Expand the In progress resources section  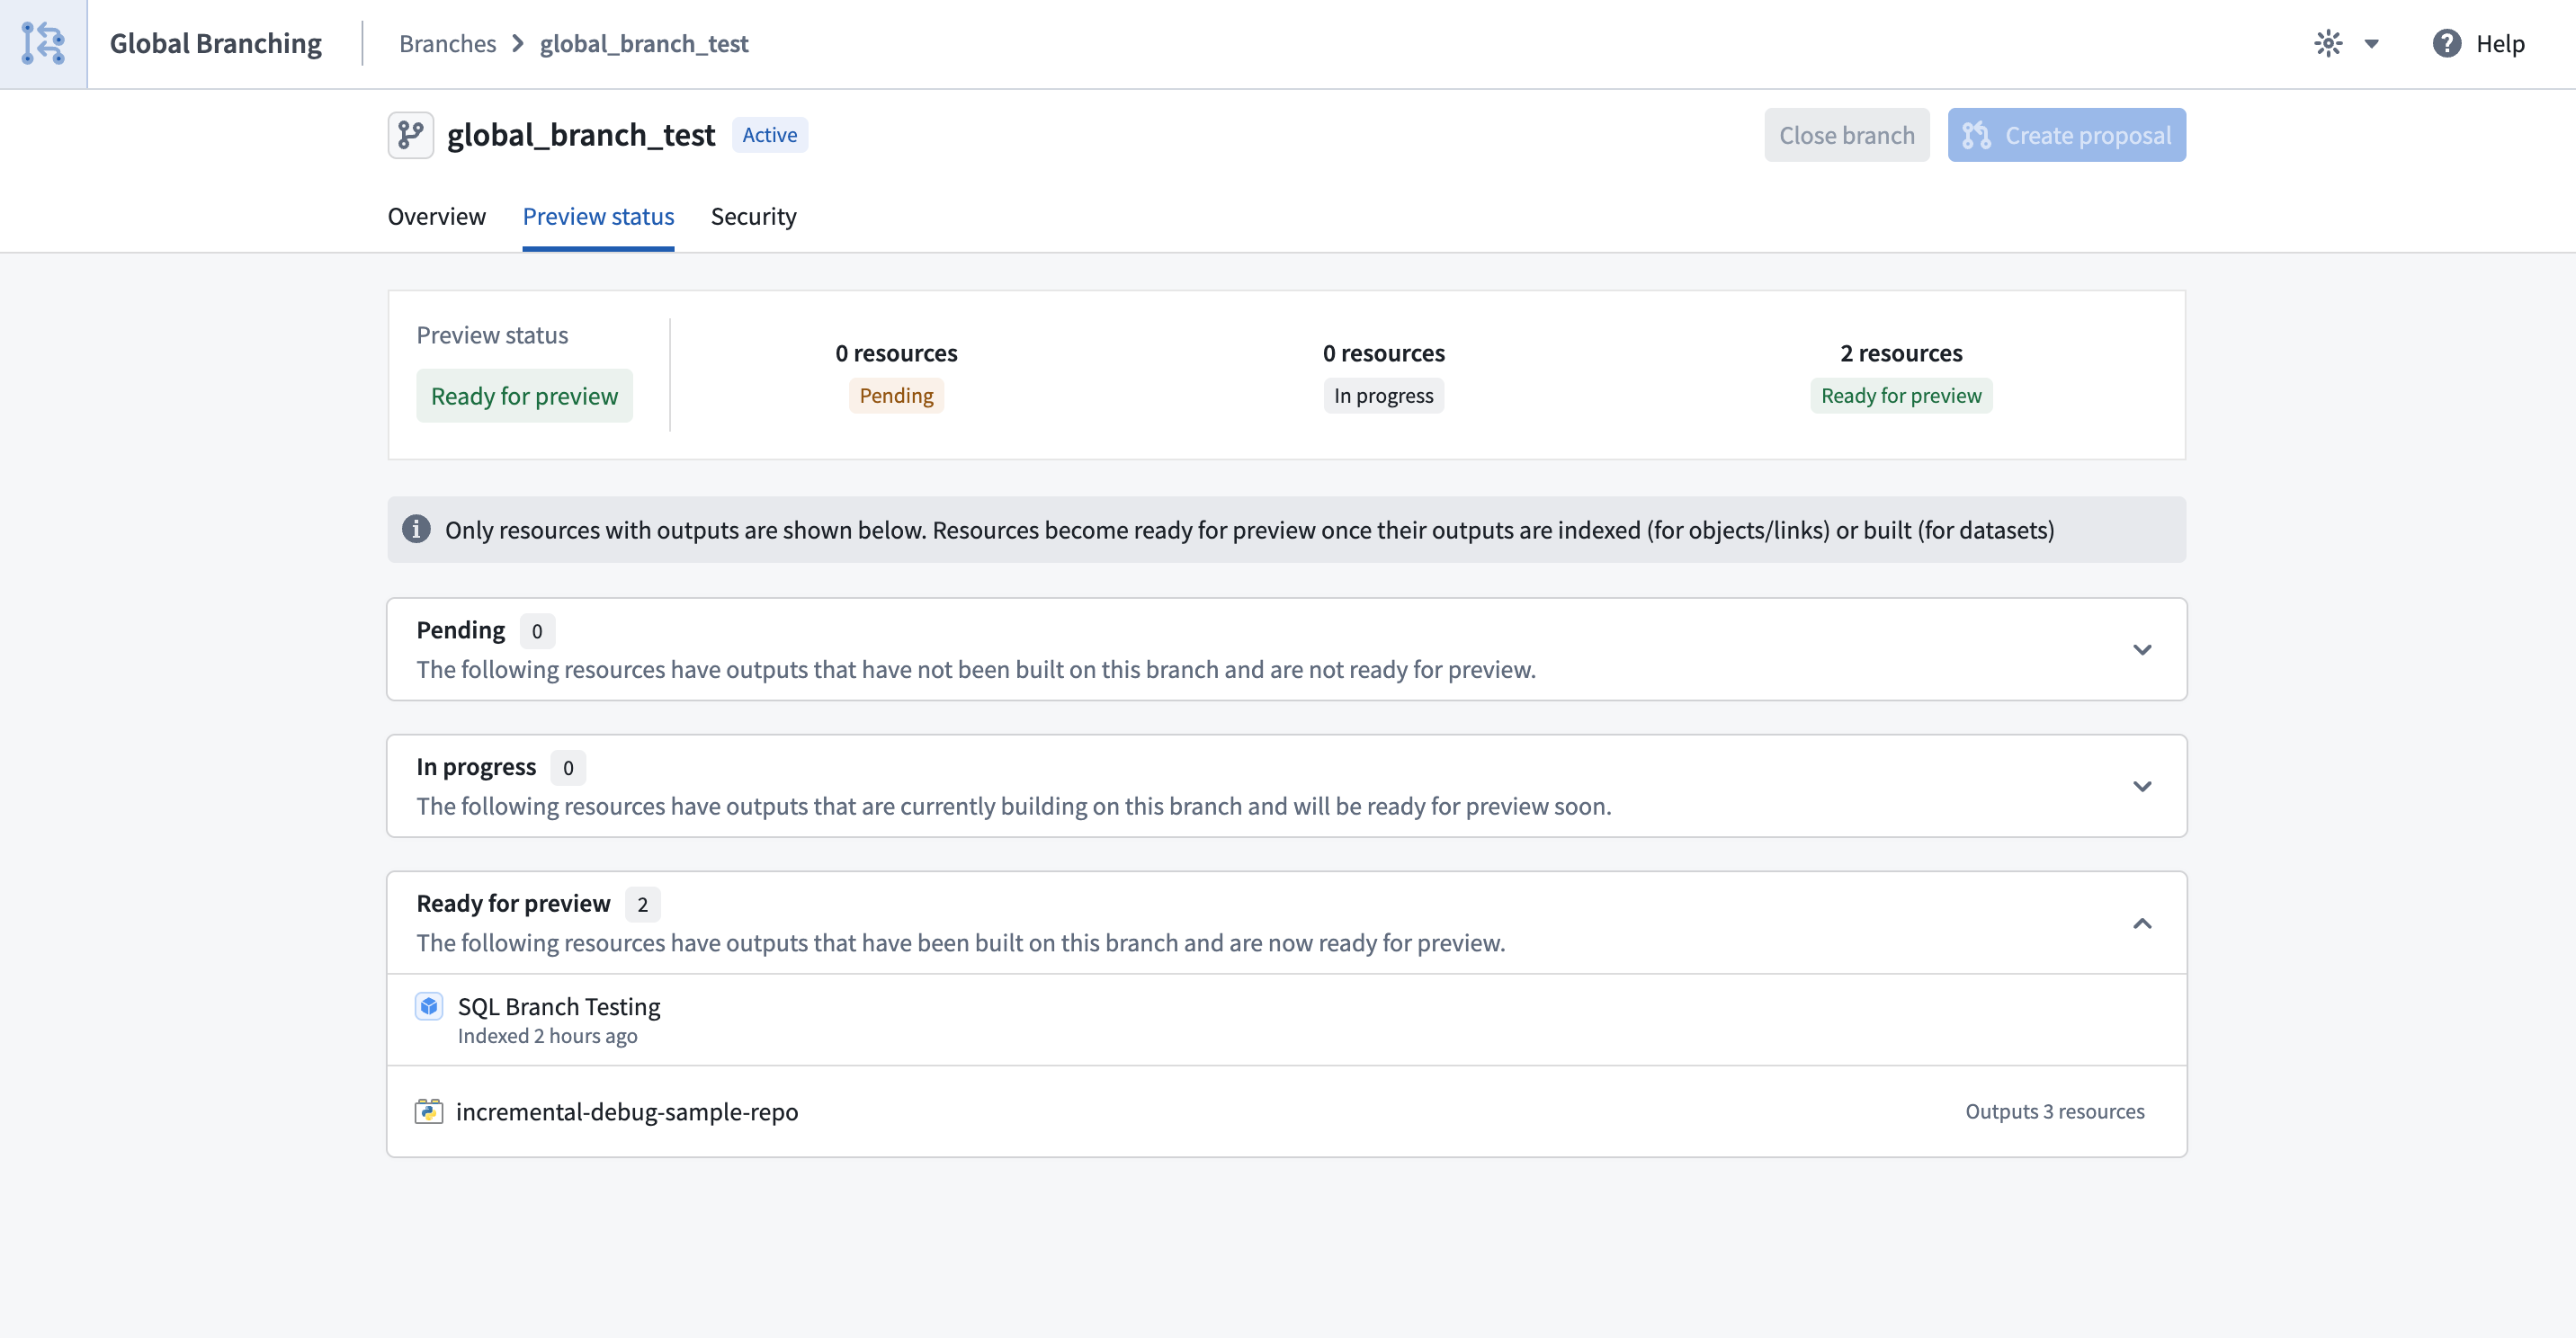pyautogui.click(x=2143, y=786)
